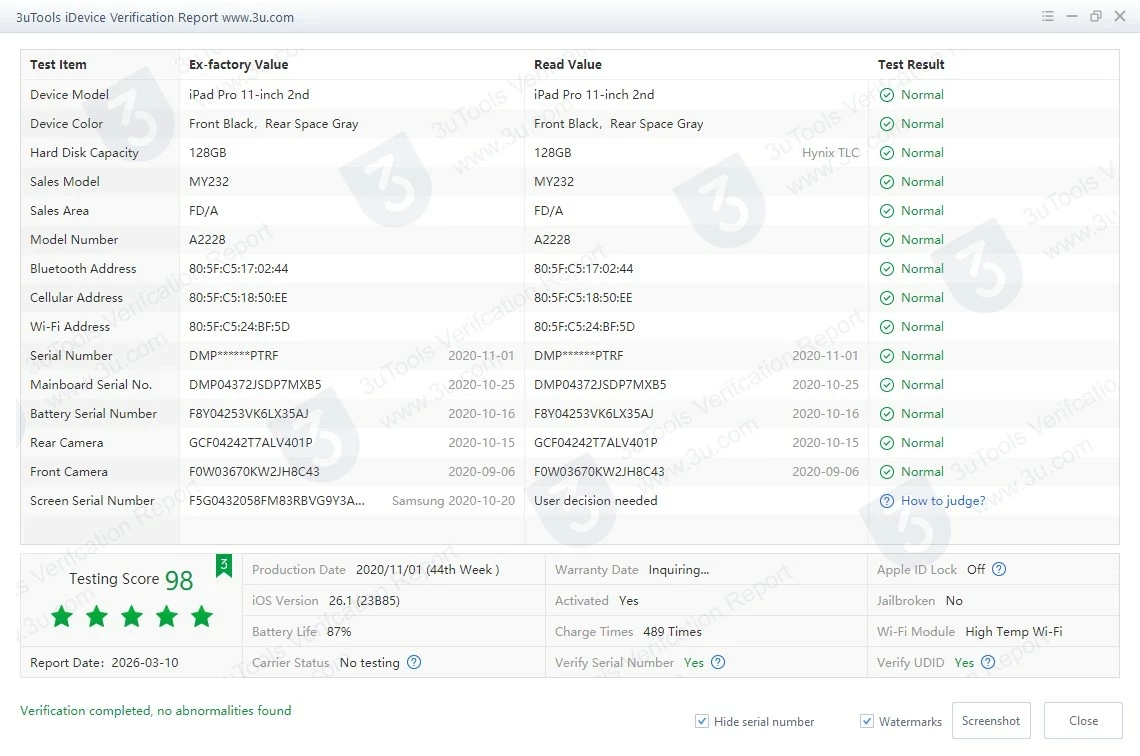Click the Test Result column header
This screenshot has height=756, width=1140.
point(911,64)
